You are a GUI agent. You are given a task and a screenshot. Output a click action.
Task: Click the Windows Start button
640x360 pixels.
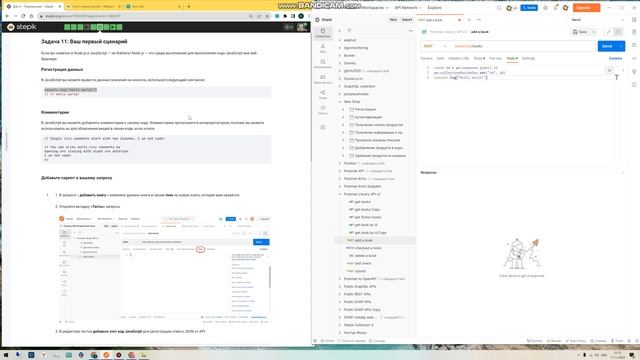click(x=6, y=355)
